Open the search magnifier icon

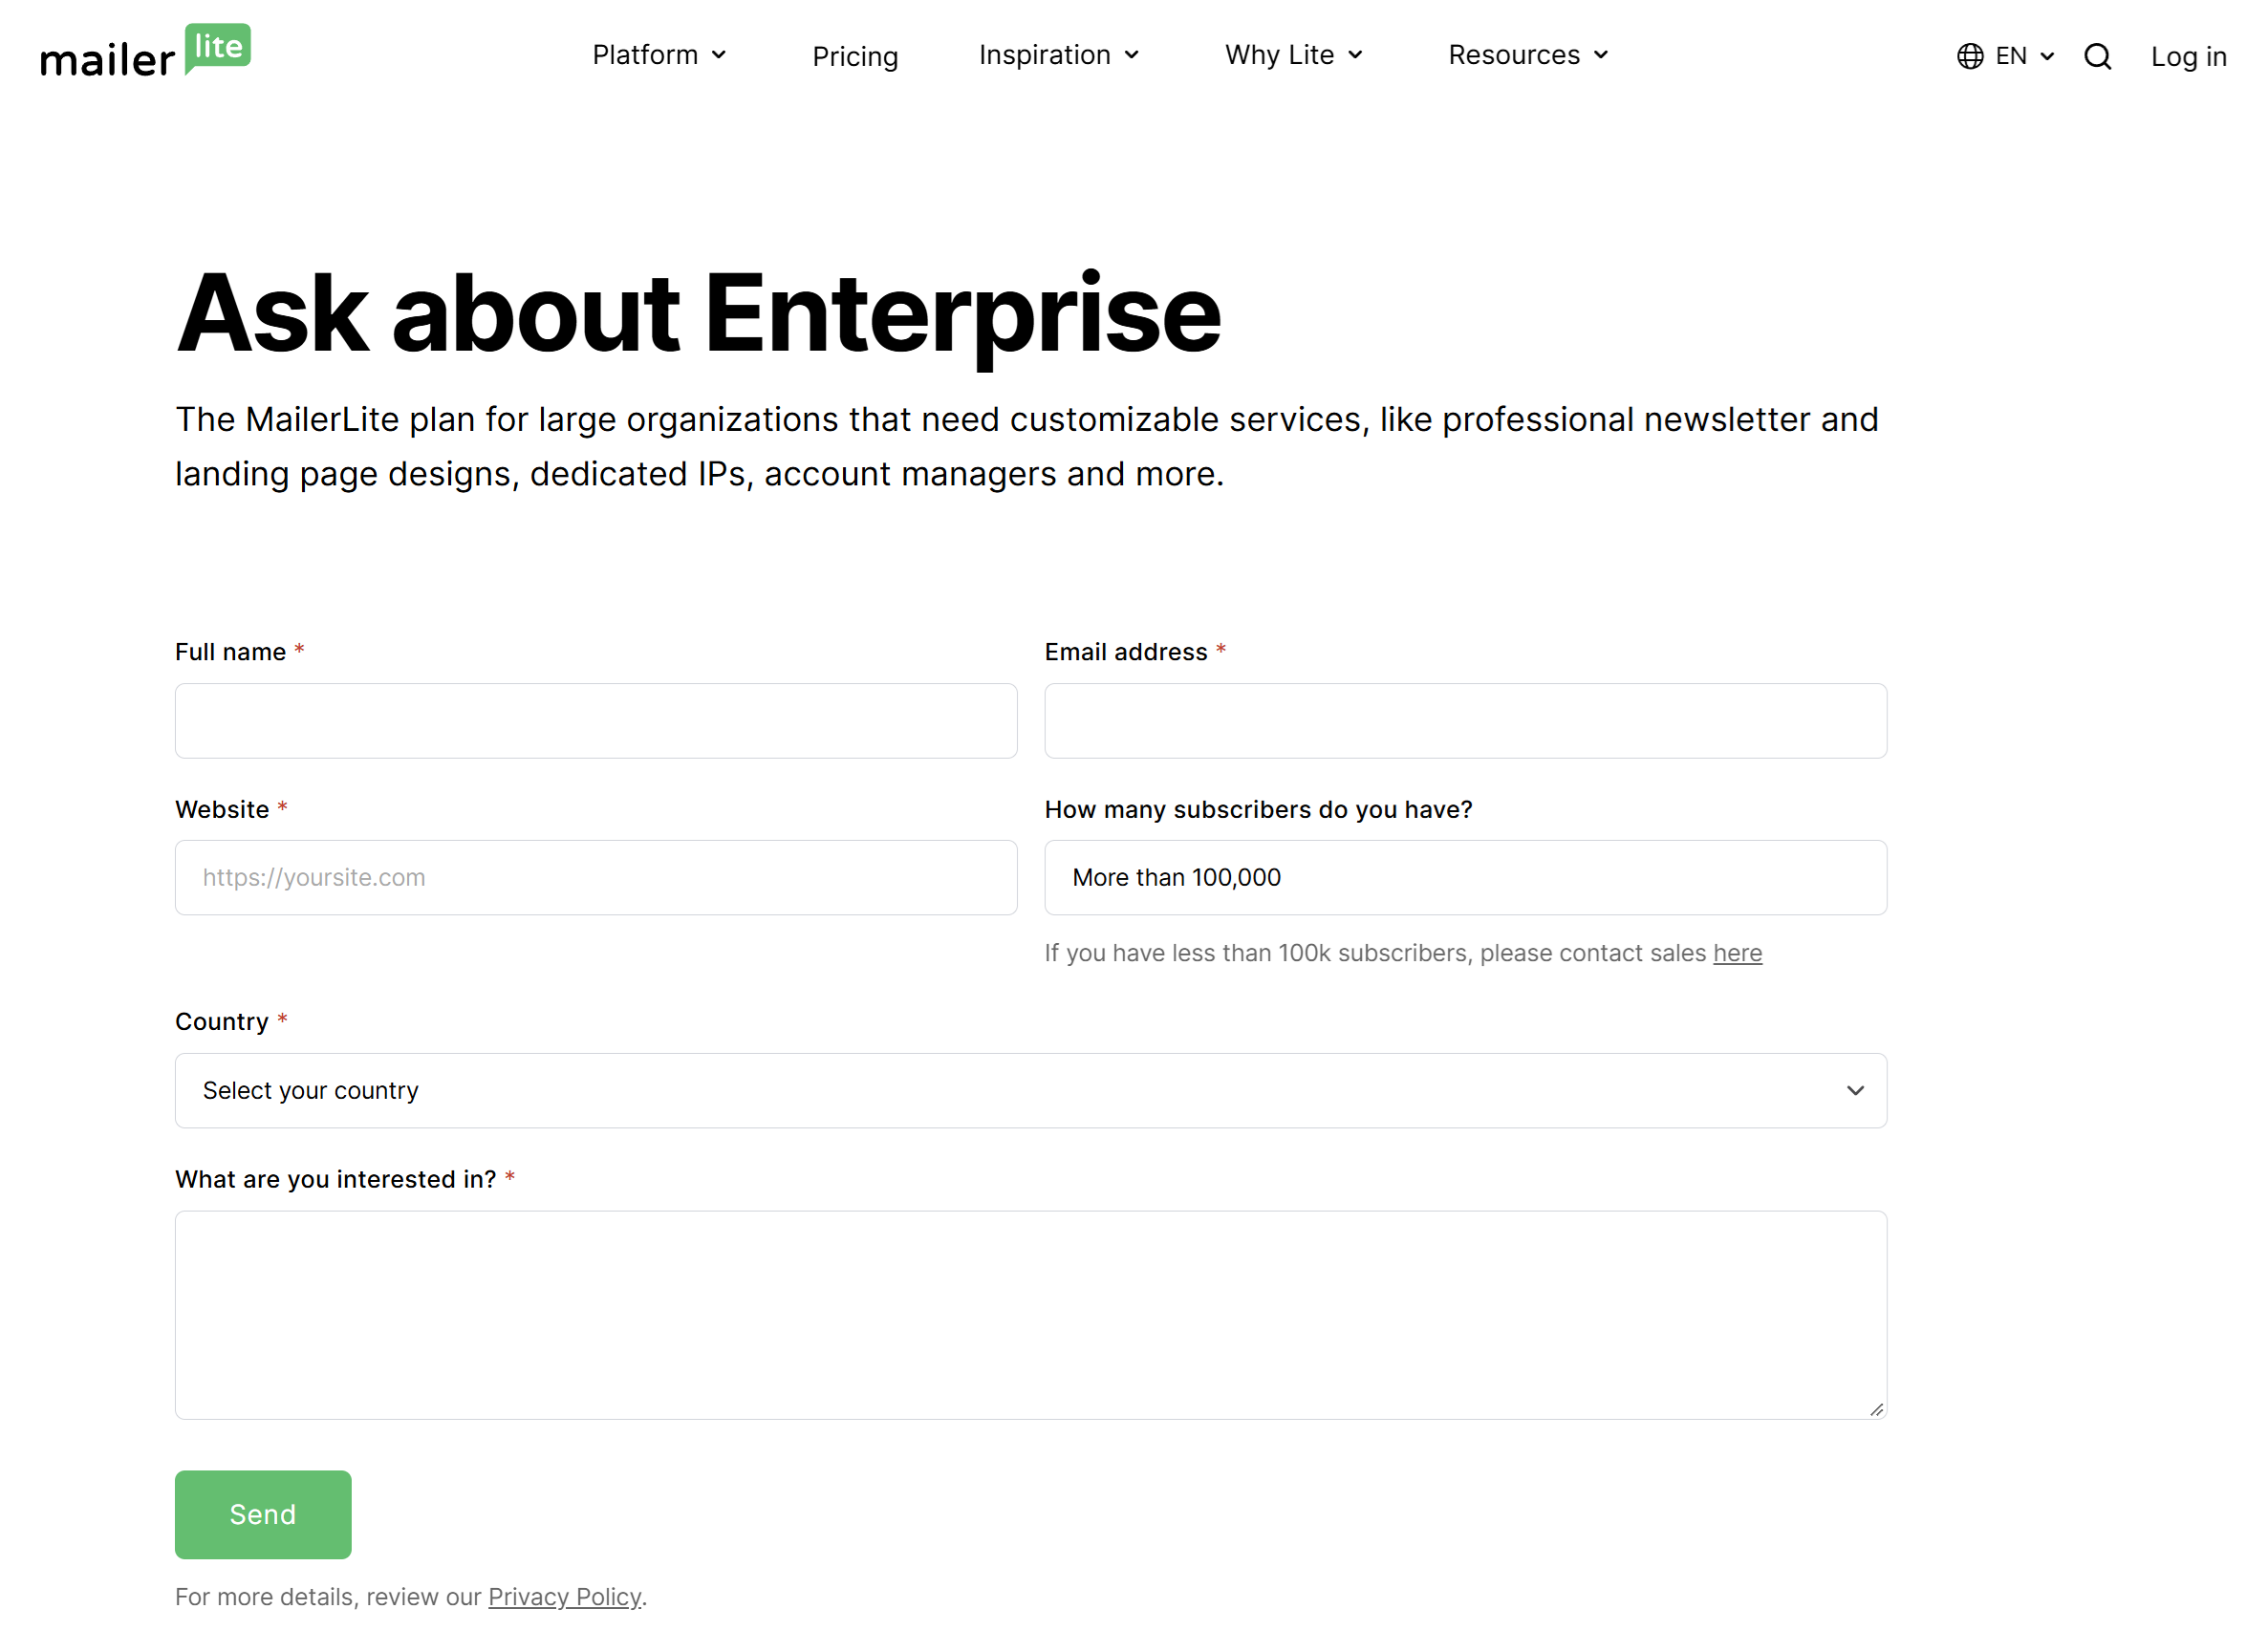point(2097,56)
